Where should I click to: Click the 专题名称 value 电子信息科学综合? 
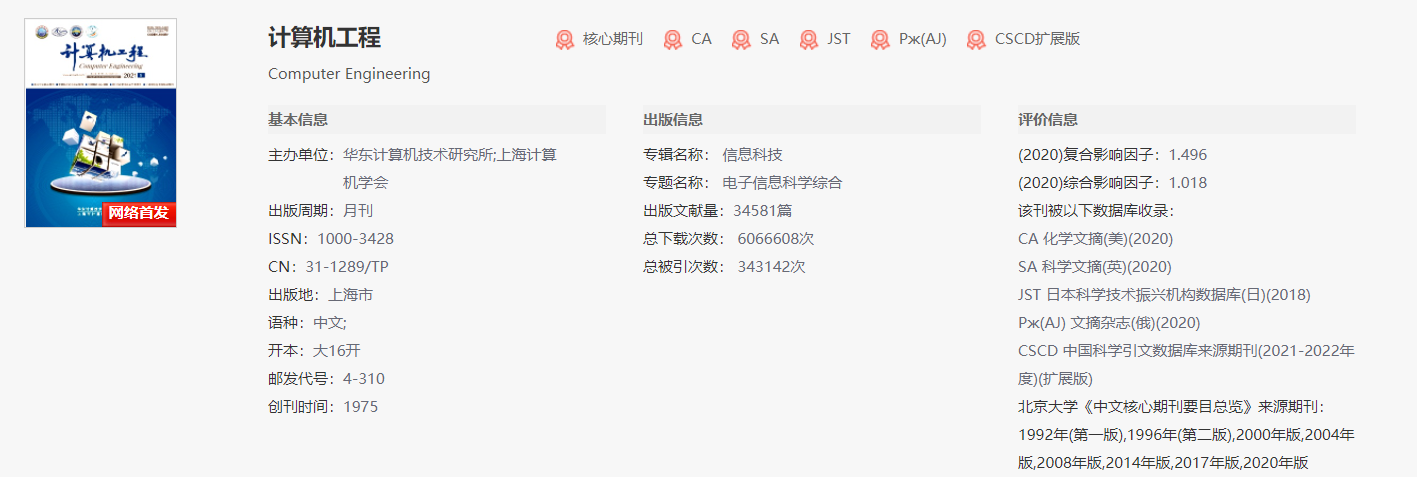783,183
